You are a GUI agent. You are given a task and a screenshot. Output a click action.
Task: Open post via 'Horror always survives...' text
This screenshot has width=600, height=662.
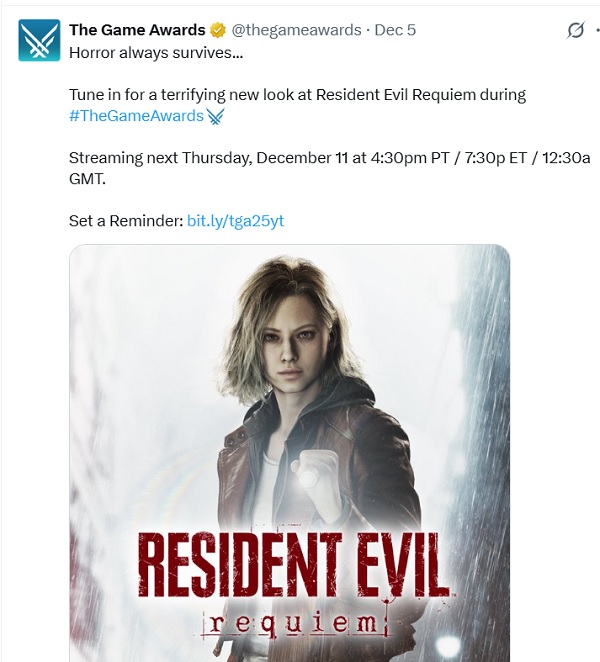coord(156,53)
